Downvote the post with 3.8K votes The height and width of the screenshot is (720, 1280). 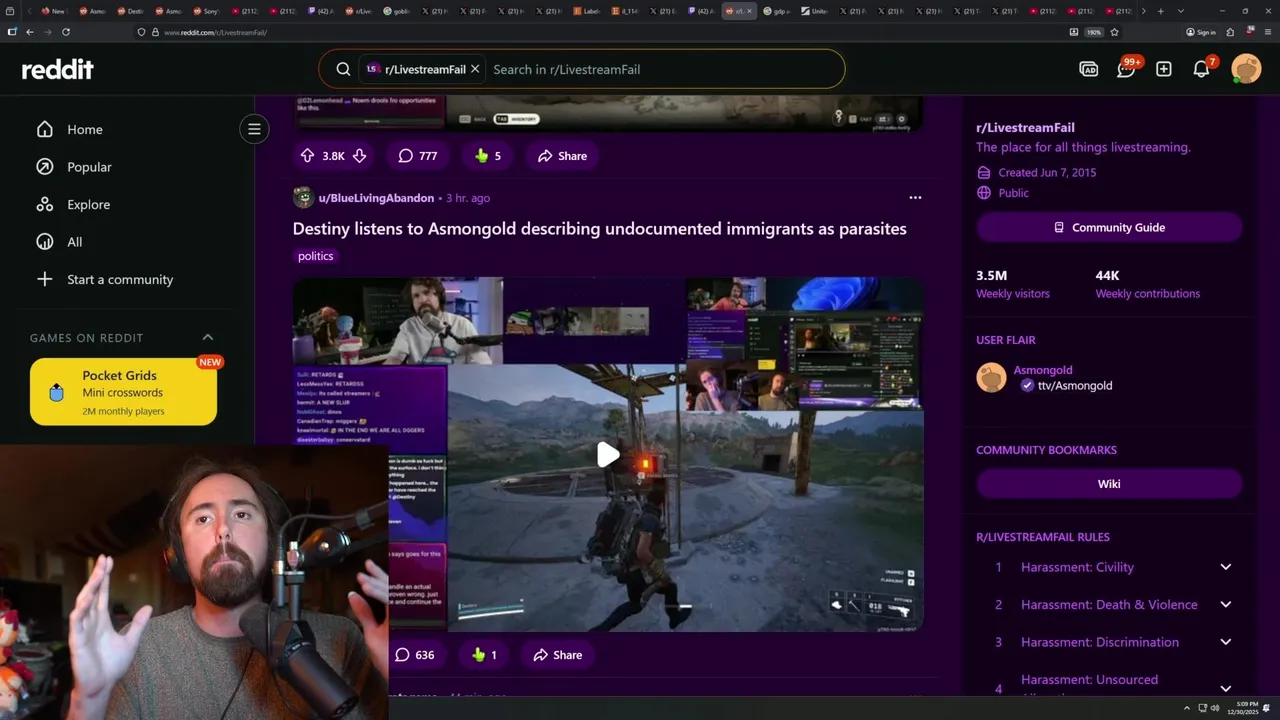coord(359,156)
